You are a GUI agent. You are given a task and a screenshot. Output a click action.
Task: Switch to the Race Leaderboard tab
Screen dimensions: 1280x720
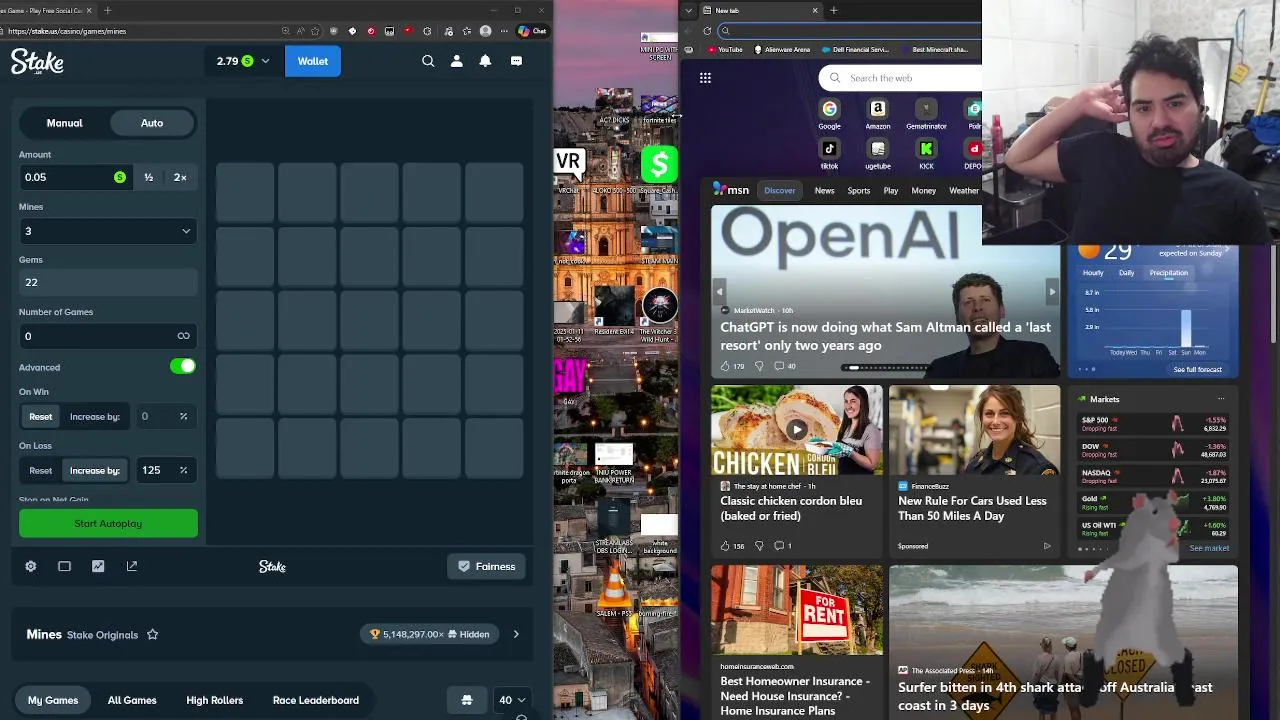pyautogui.click(x=316, y=700)
